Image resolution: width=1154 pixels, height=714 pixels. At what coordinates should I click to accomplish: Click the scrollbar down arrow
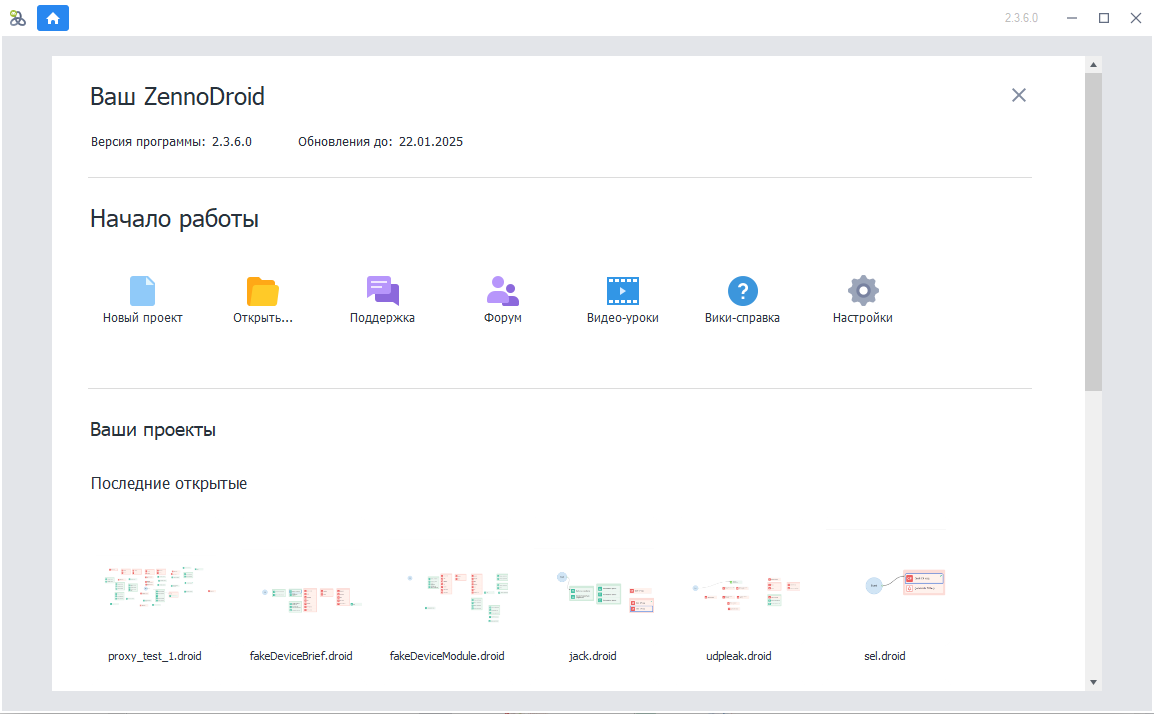(1093, 682)
